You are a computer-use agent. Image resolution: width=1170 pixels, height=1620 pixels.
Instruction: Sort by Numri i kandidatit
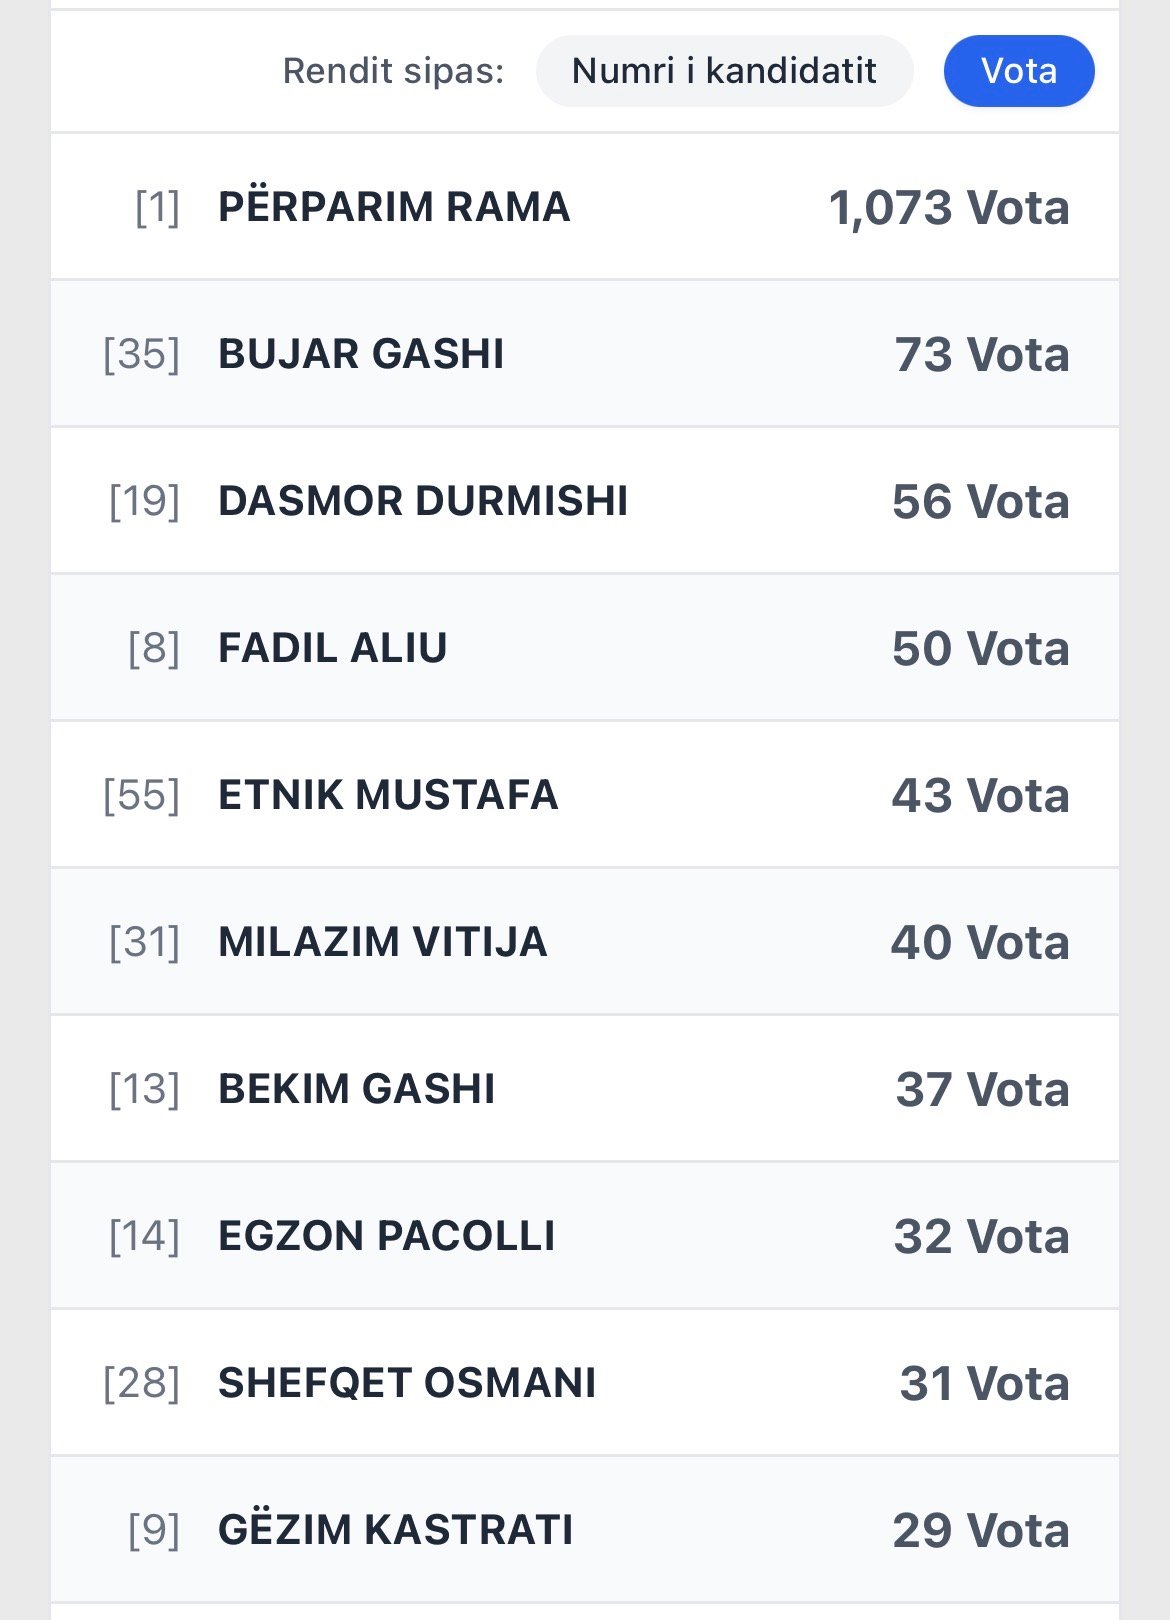tap(724, 71)
